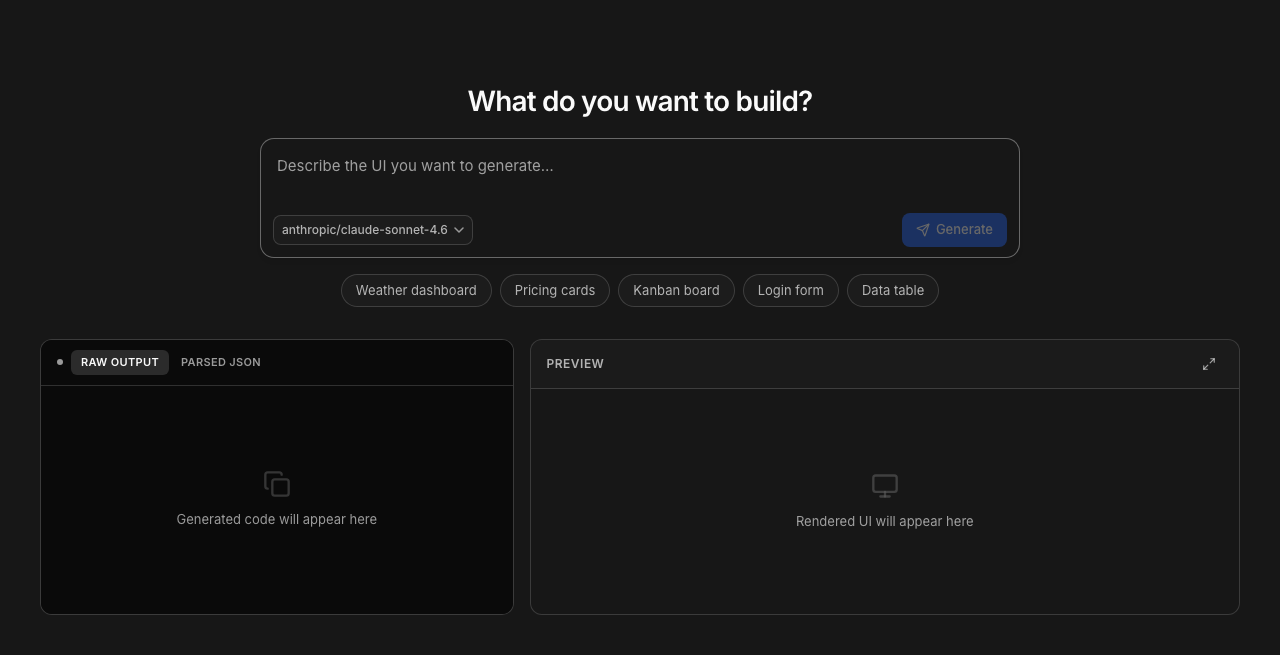Image resolution: width=1280 pixels, height=655 pixels.
Task: Choose the Pricing cards suggestion
Action: pyautogui.click(x=555, y=291)
